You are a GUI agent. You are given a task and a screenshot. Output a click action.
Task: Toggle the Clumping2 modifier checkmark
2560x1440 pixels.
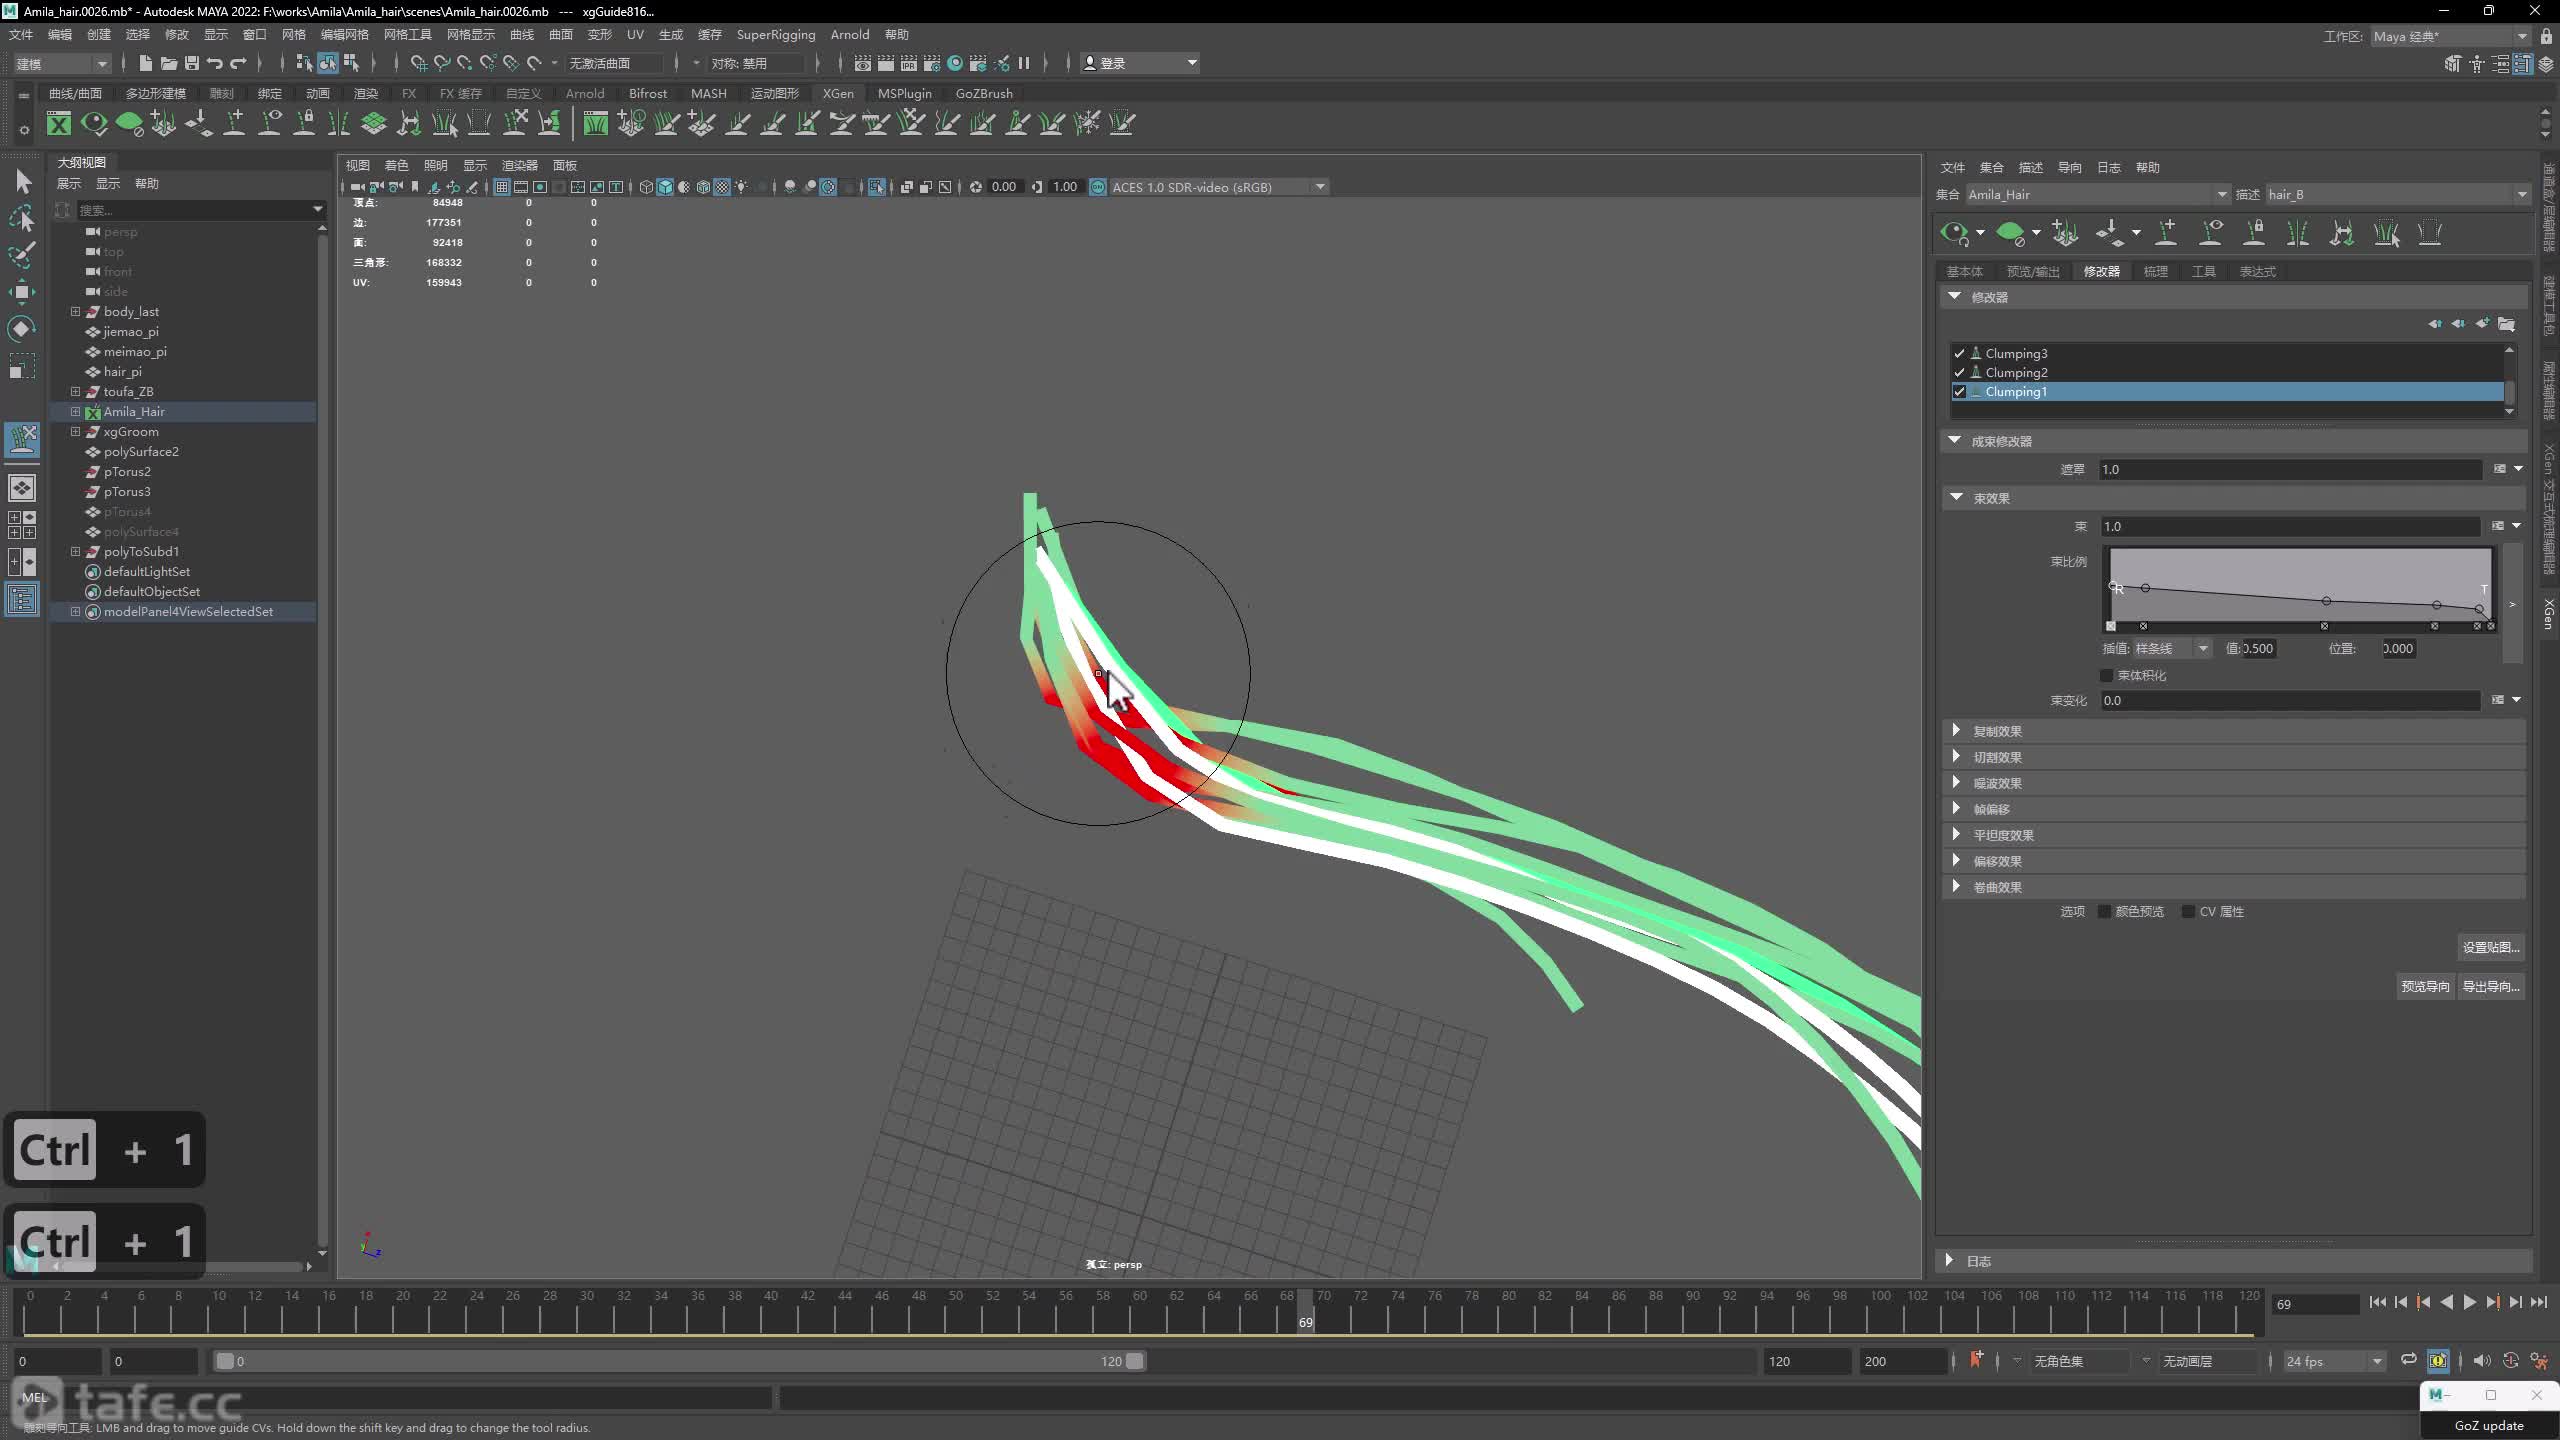[x=1959, y=372]
